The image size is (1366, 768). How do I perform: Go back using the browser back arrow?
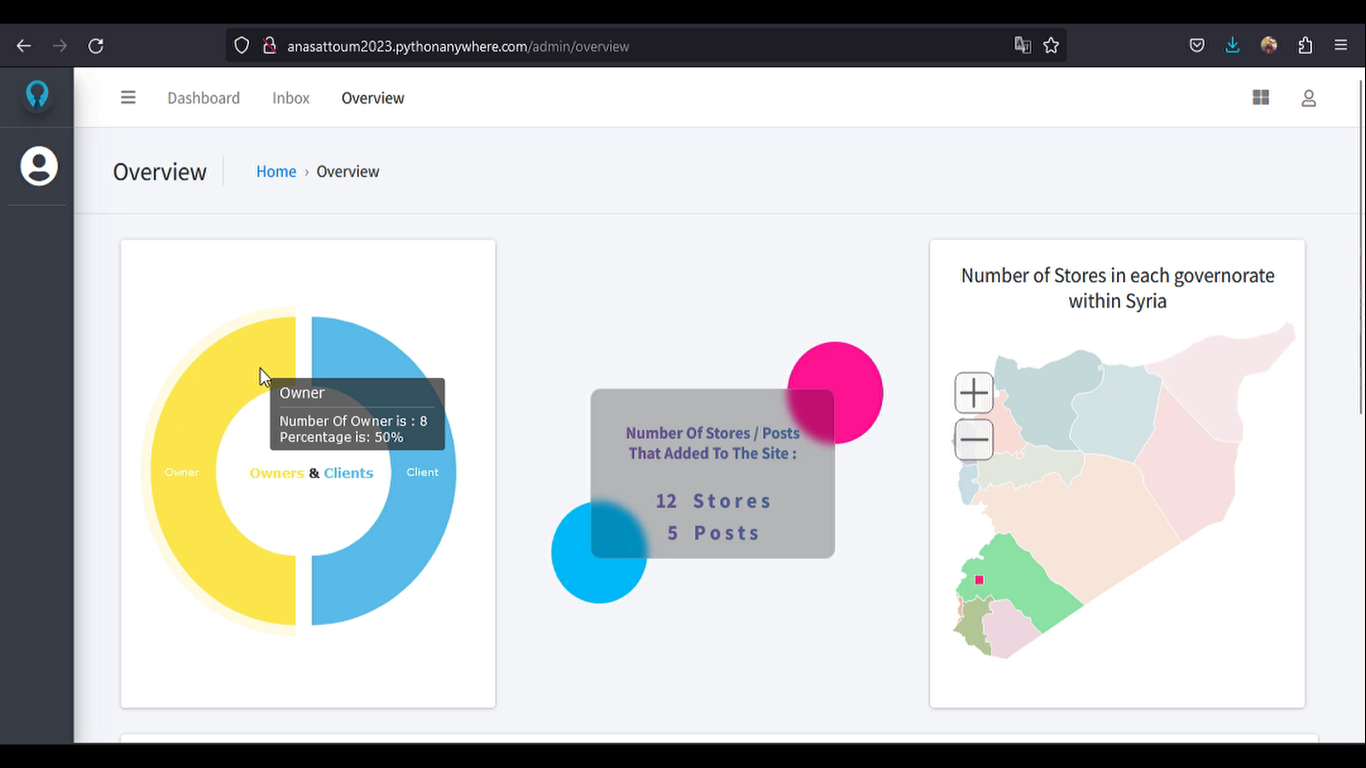coord(24,46)
